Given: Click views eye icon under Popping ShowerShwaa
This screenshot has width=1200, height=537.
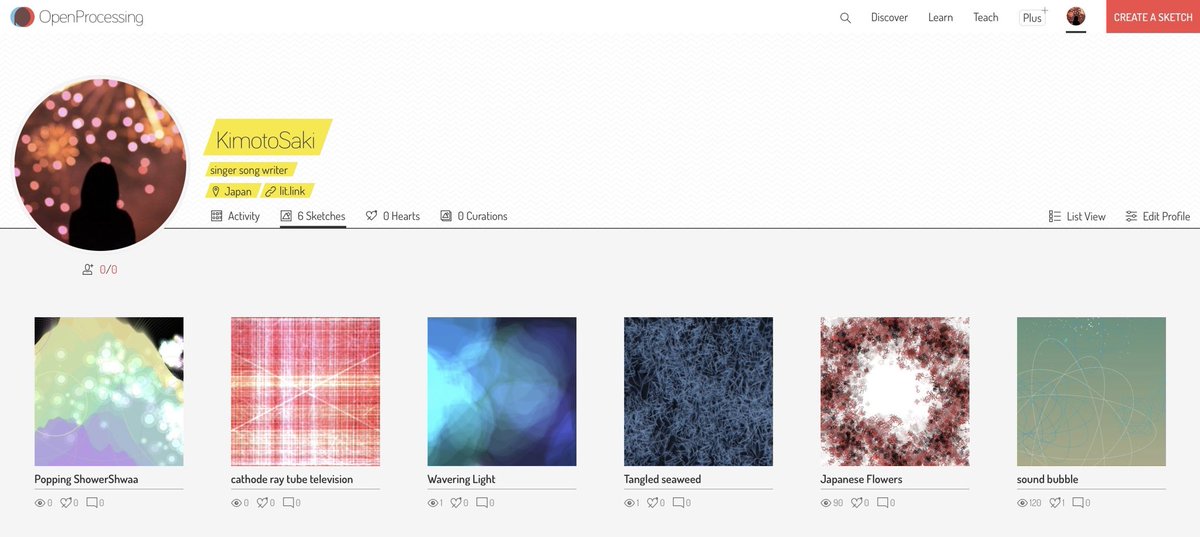Looking at the screenshot, I should pyautogui.click(x=40, y=503).
